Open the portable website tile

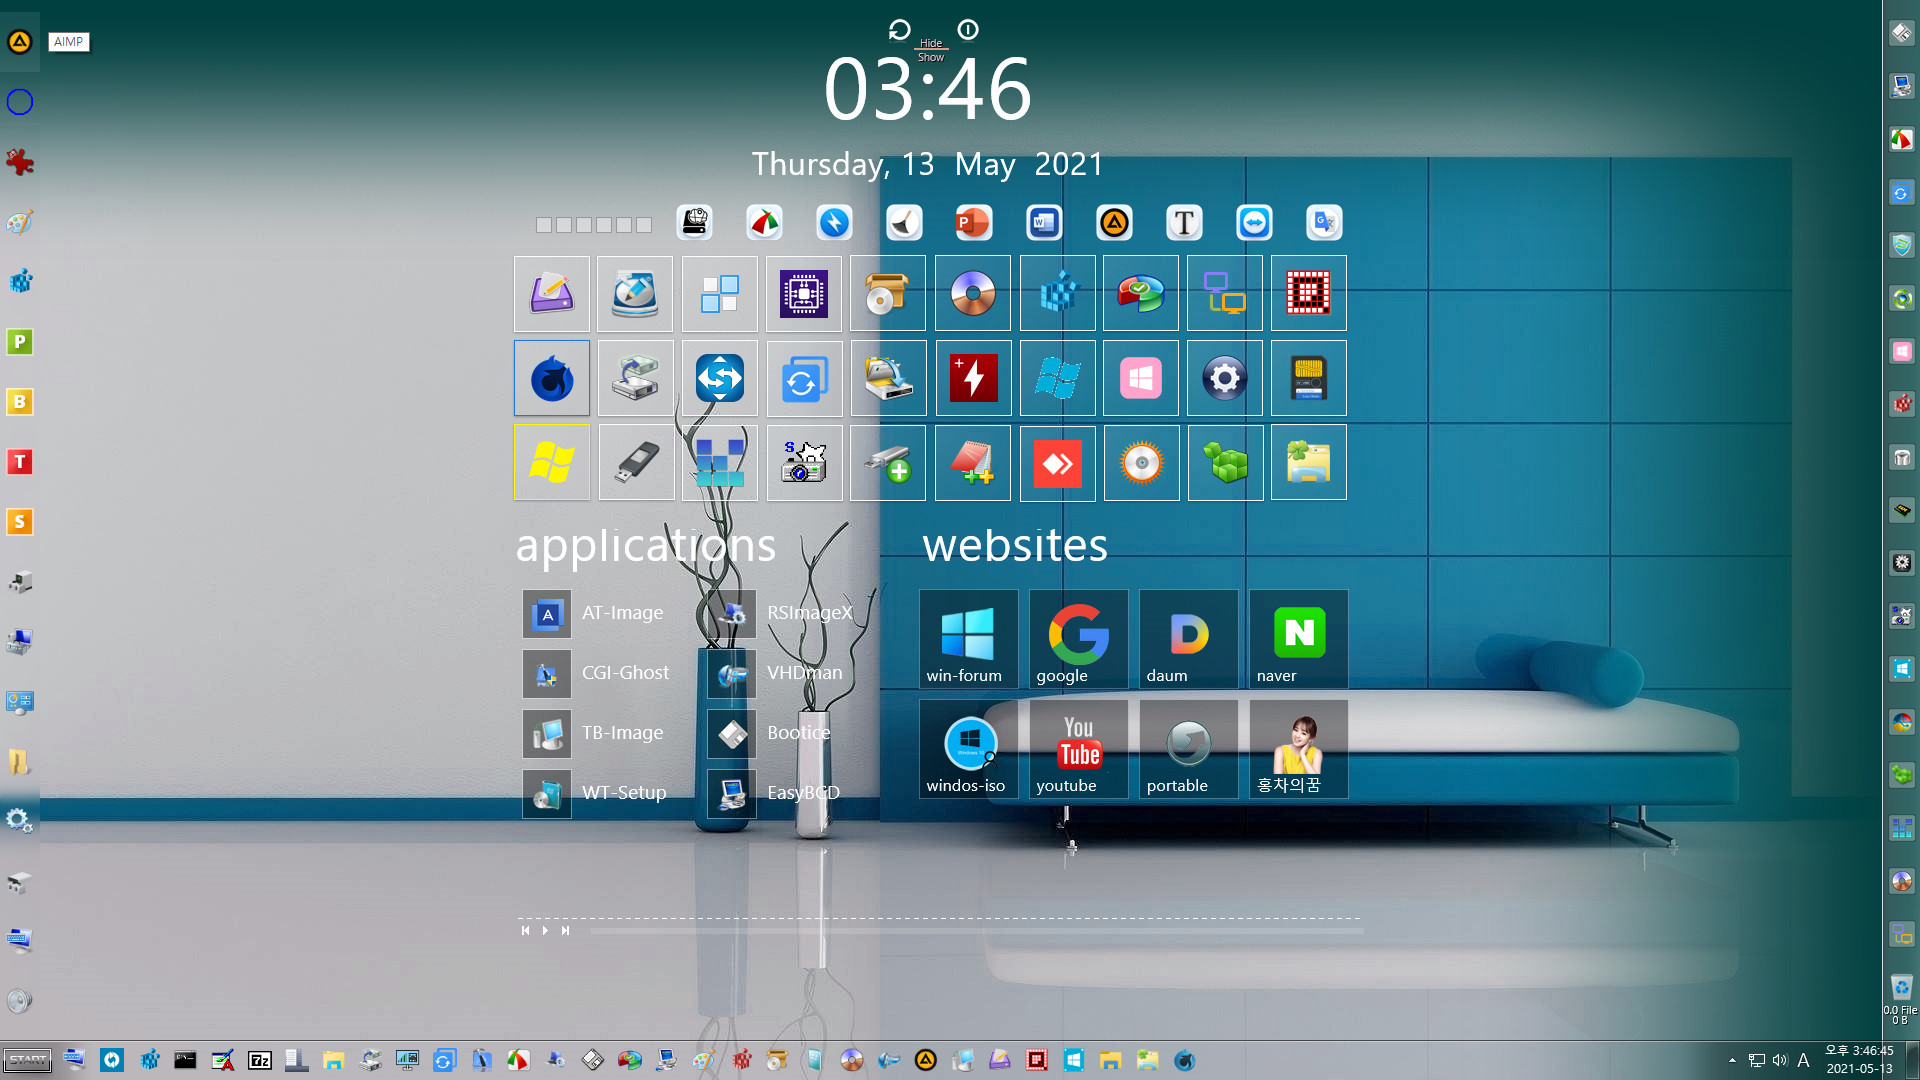click(1188, 749)
